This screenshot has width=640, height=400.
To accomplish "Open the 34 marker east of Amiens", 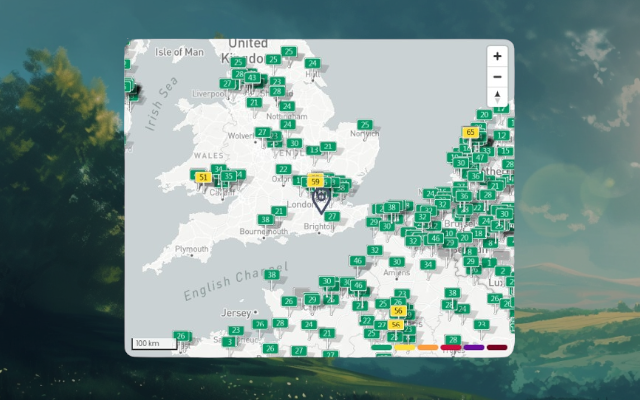I will pyautogui.click(x=427, y=264).
